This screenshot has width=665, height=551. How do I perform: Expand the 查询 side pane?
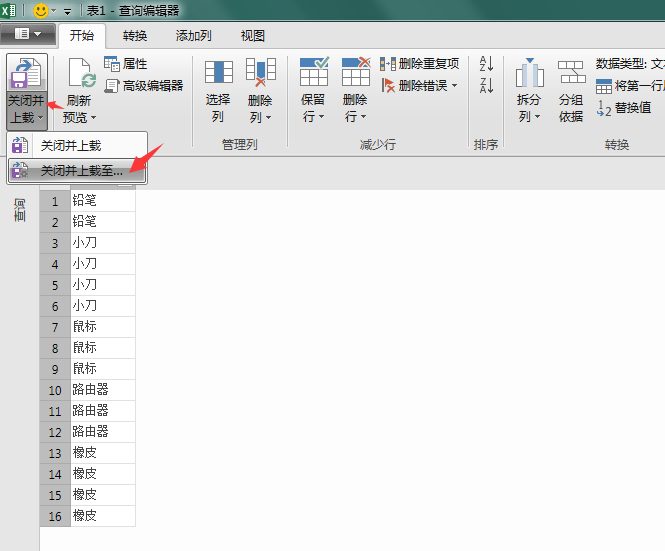[20, 210]
